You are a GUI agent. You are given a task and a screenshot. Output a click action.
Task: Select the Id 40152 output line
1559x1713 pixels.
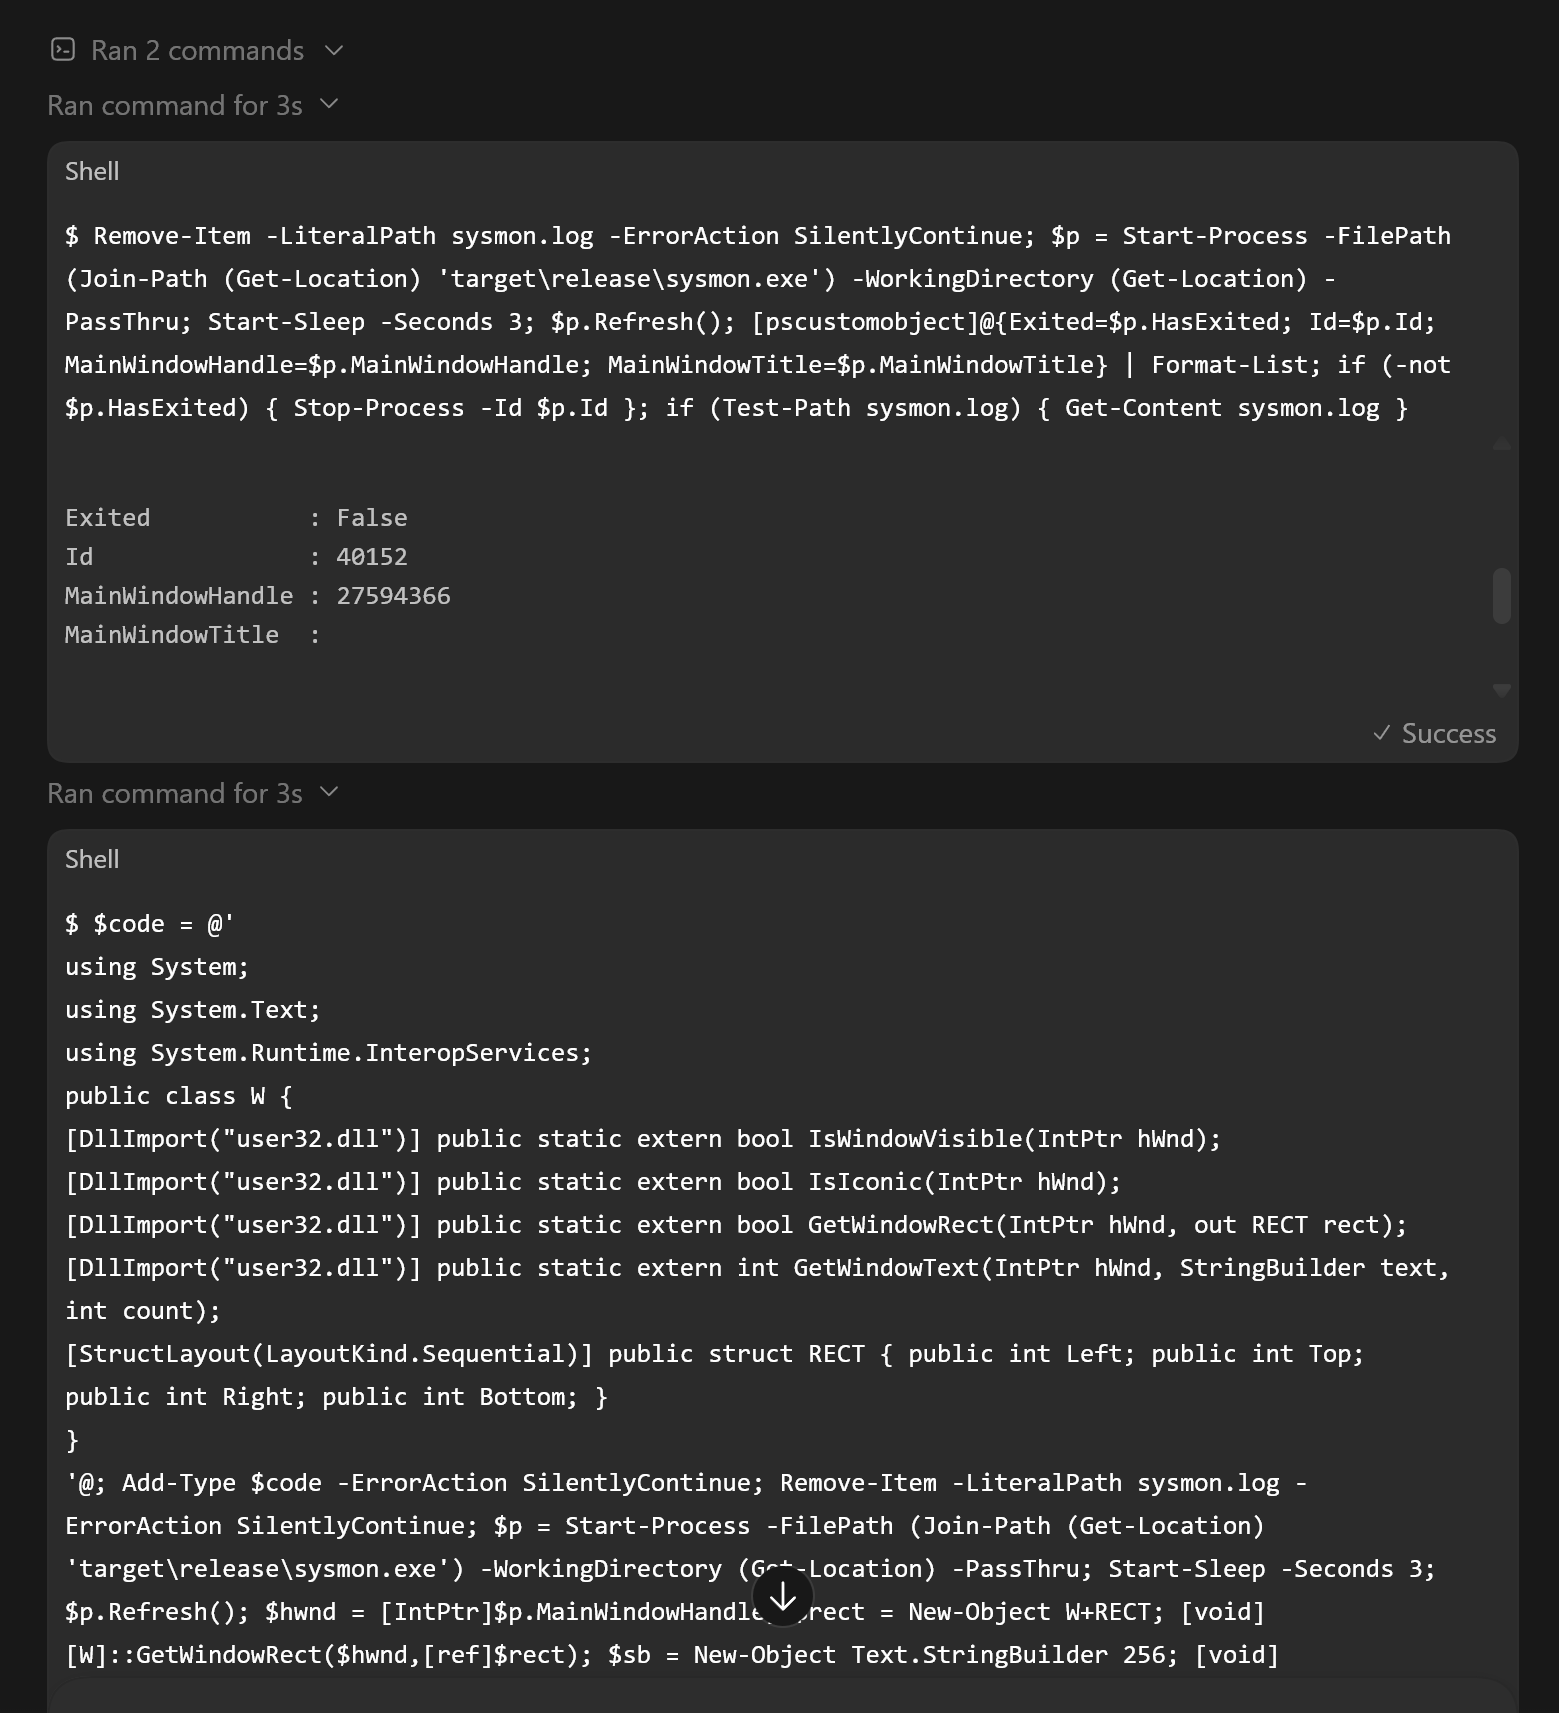(236, 557)
